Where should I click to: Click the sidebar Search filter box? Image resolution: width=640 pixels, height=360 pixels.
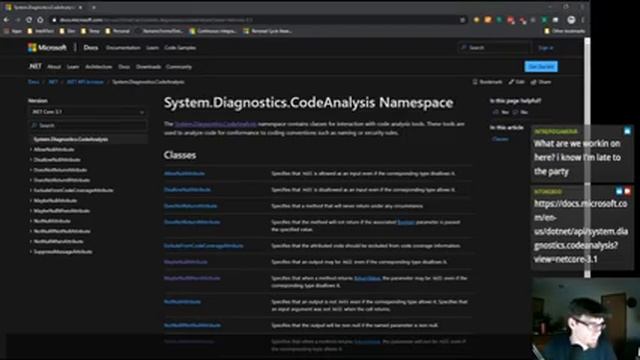(88, 125)
